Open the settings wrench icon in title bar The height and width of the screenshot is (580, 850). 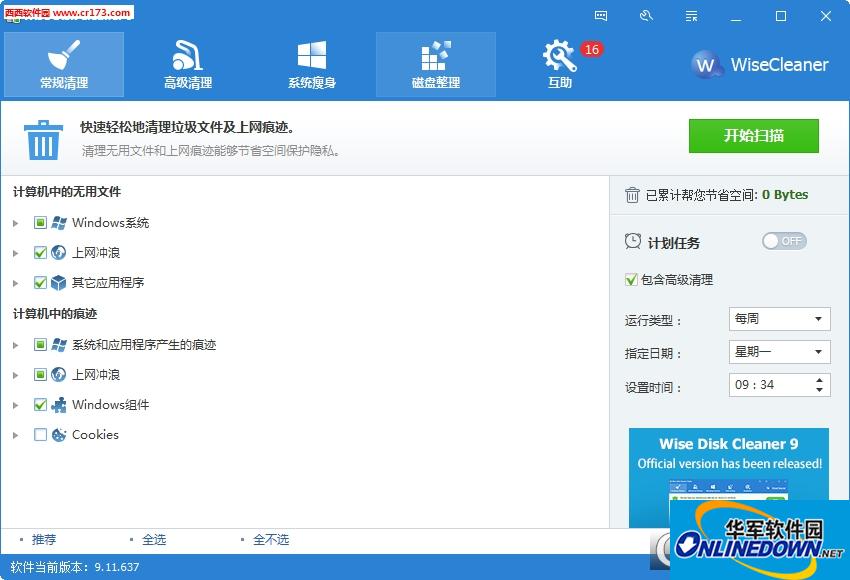pyautogui.click(x=646, y=16)
